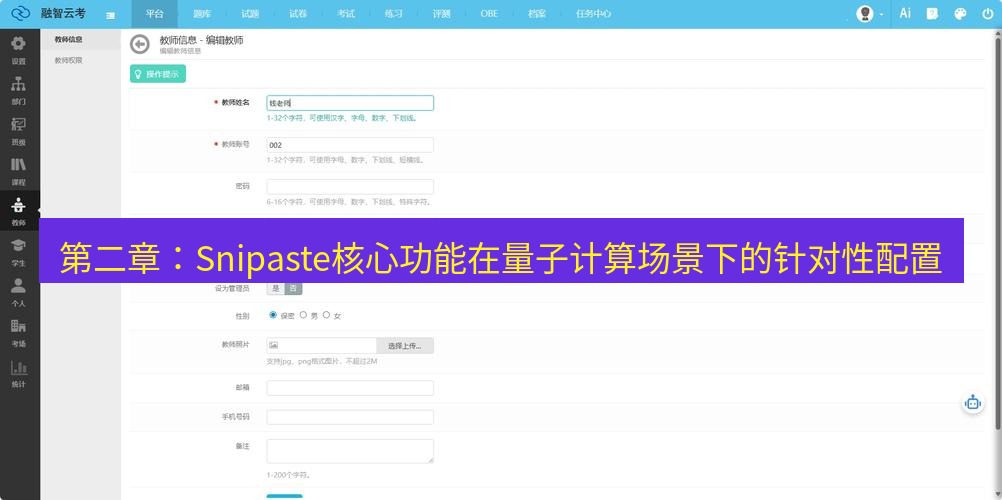Expand the dropdown arrow next to avatar
1002x500 pixels.
tap(881, 14)
